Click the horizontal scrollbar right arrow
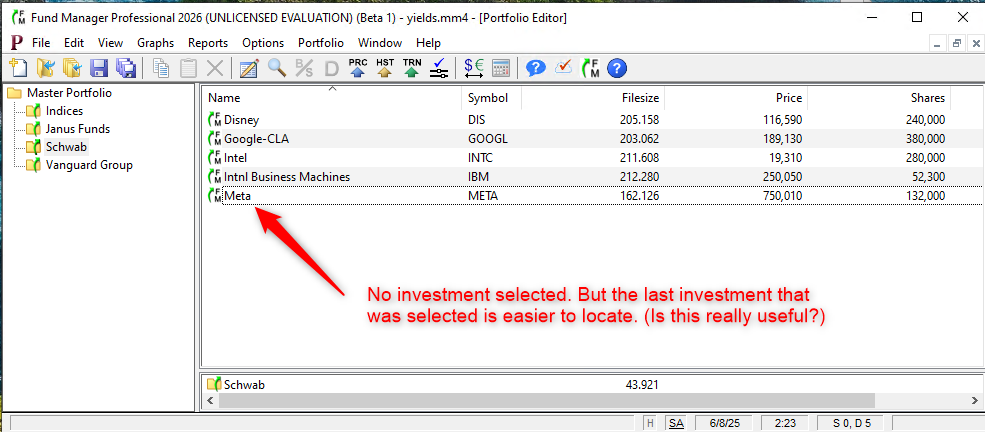Viewport: 985px width, 432px height. point(974,401)
